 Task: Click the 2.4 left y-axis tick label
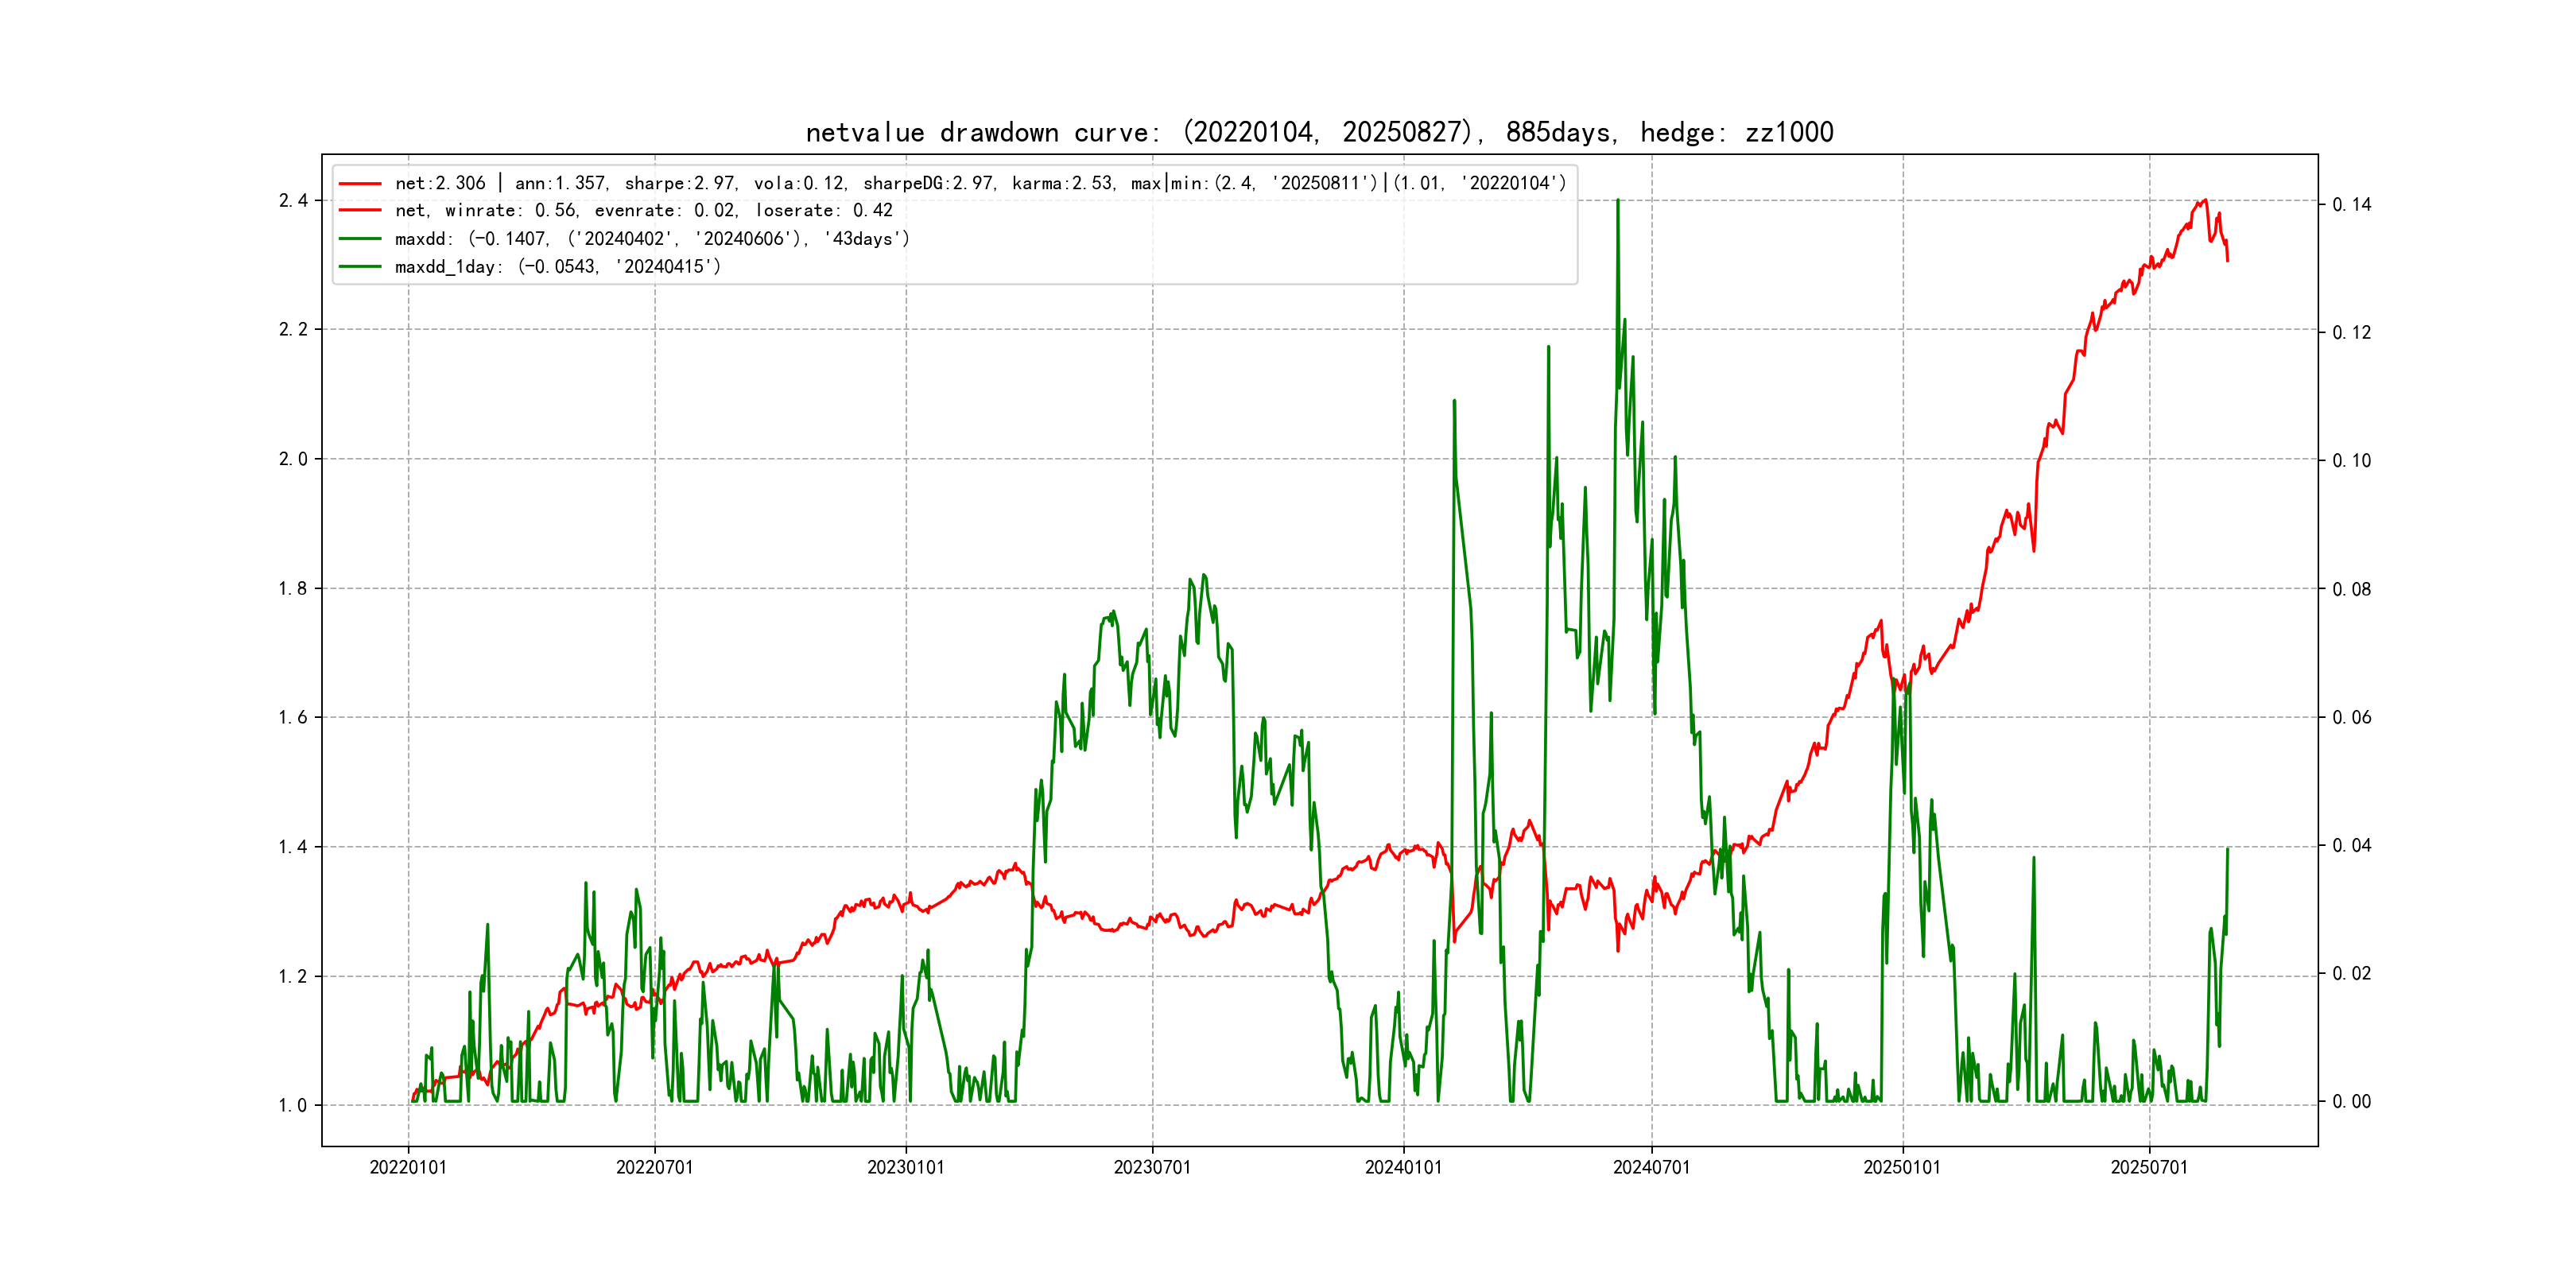[293, 201]
